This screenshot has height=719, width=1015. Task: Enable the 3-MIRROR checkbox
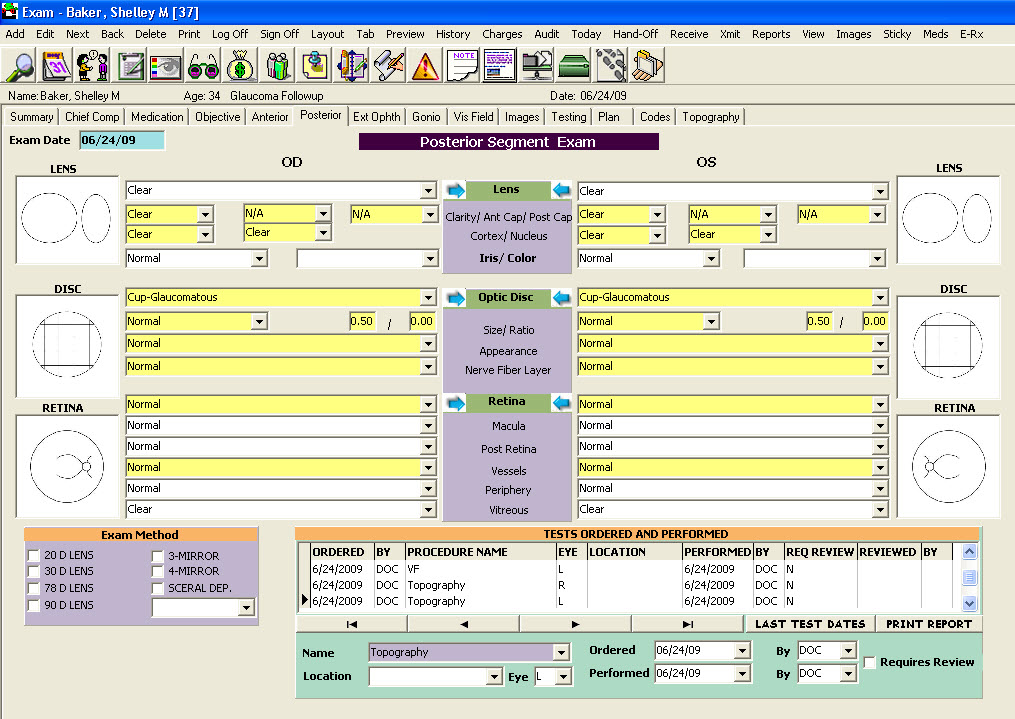157,556
